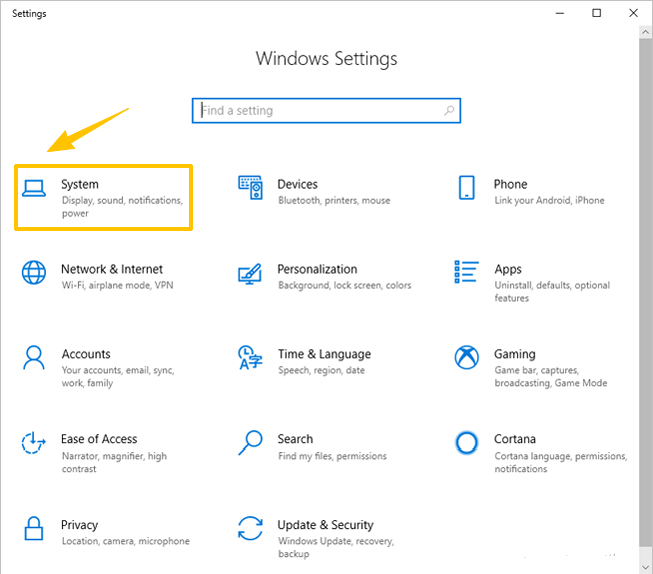Open the System settings label
Viewport: 653px width, 574px height.
point(80,184)
